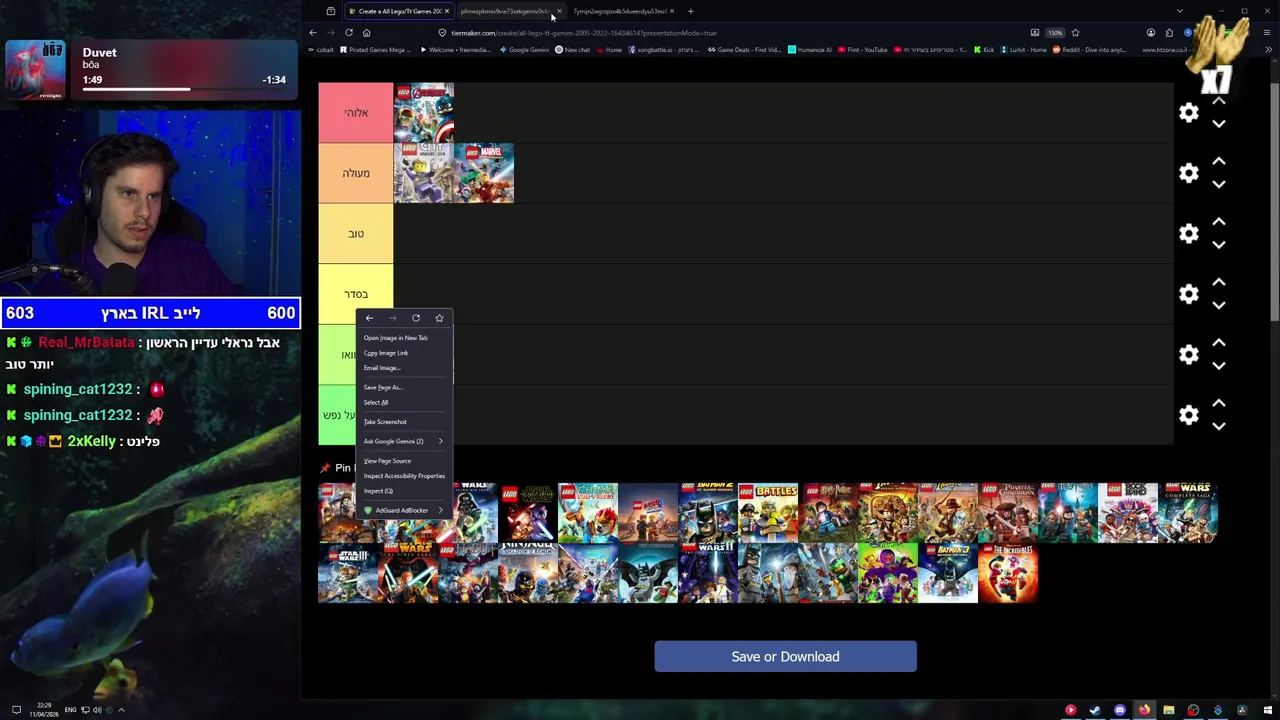The height and width of the screenshot is (720, 1280).
Task: Click the Save or Download button
Action: tap(785, 656)
